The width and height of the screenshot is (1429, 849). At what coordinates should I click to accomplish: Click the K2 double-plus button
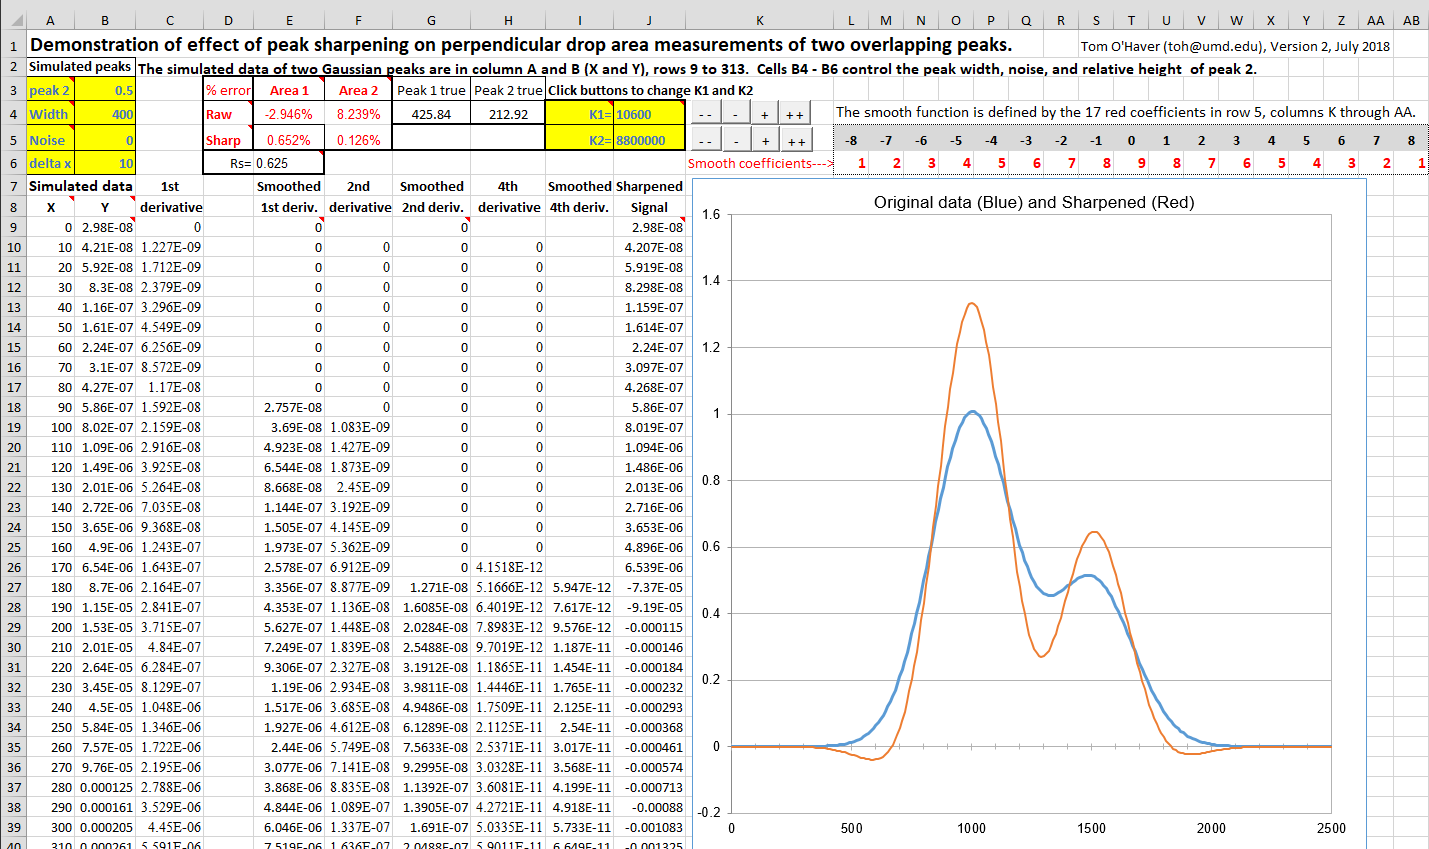(x=796, y=140)
